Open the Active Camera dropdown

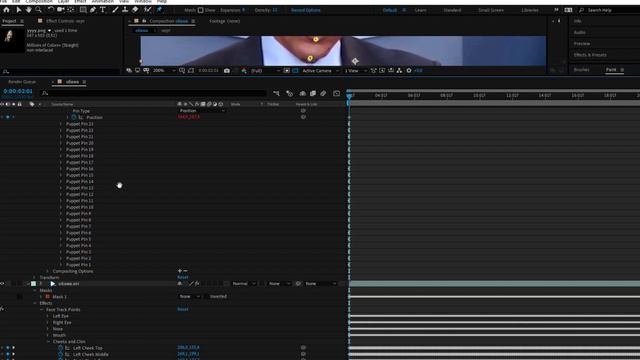[320, 71]
